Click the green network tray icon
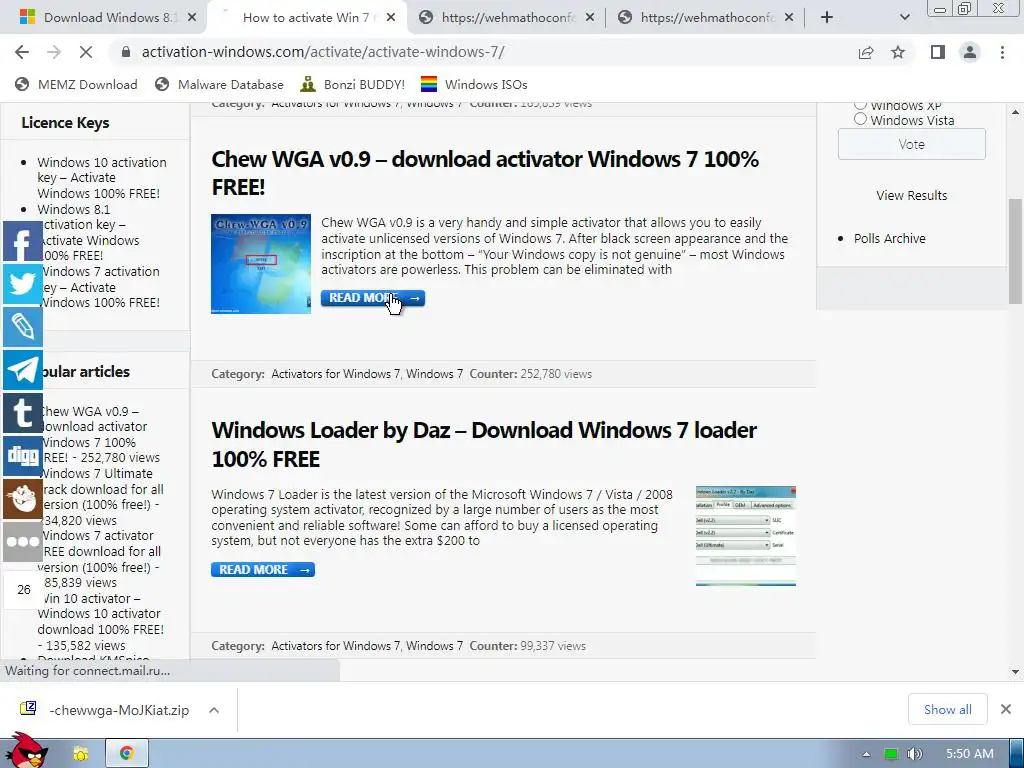Image resolution: width=1024 pixels, height=768 pixels. [x=890, y=754]
